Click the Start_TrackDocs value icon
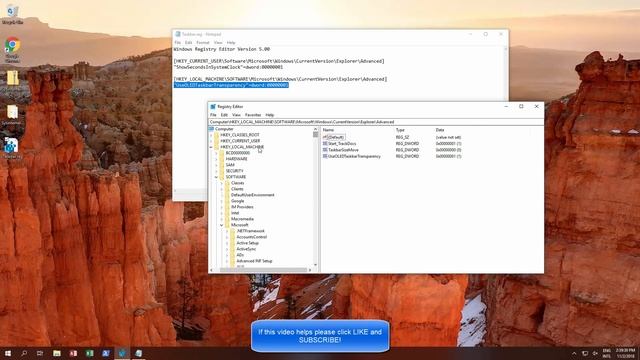 [x=325, y=144]
